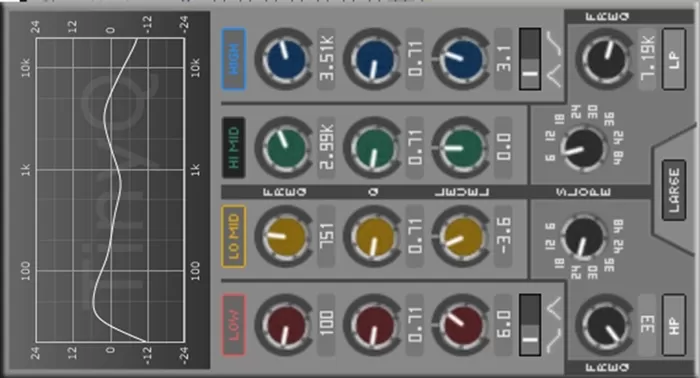Image resolution: width=700 pixels, height=378 pixels.
Task: Click the HIGH band Q value 0.71
Action: [x=415, y=59]
